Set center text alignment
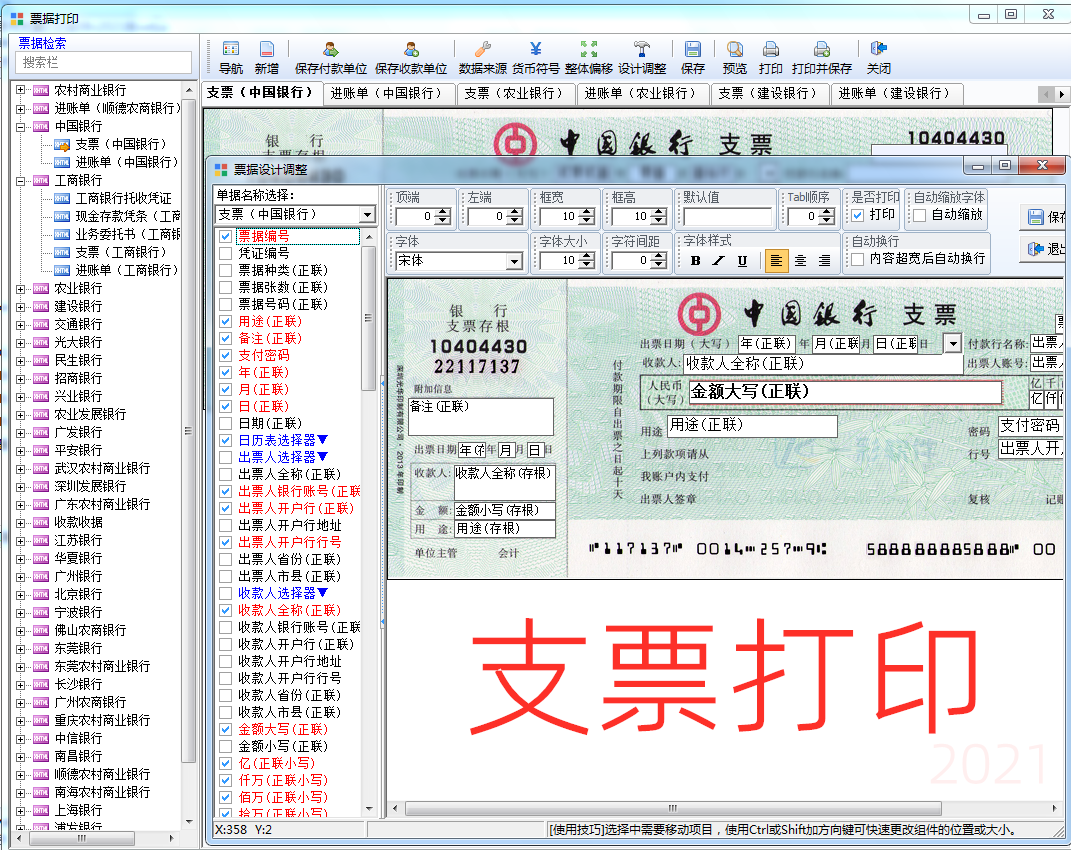Screen dimensions: 1071x850 pyautogui.click(x=801, y=260)
